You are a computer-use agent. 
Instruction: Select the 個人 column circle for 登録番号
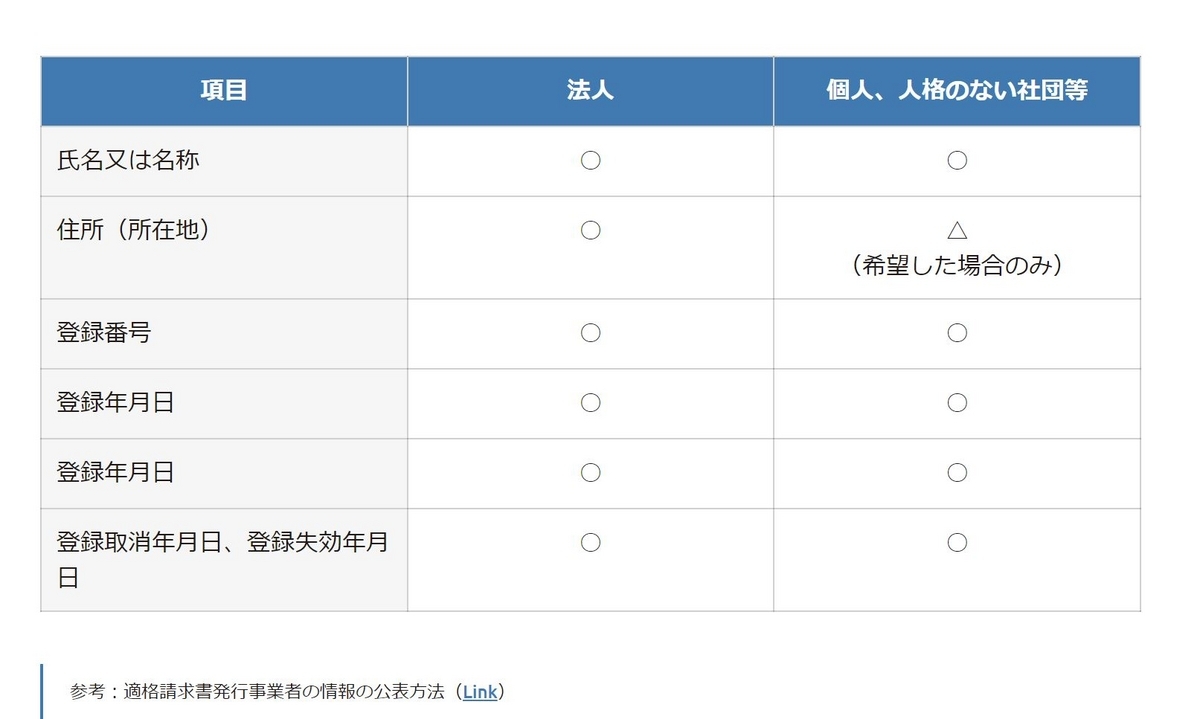pos(956,333)
